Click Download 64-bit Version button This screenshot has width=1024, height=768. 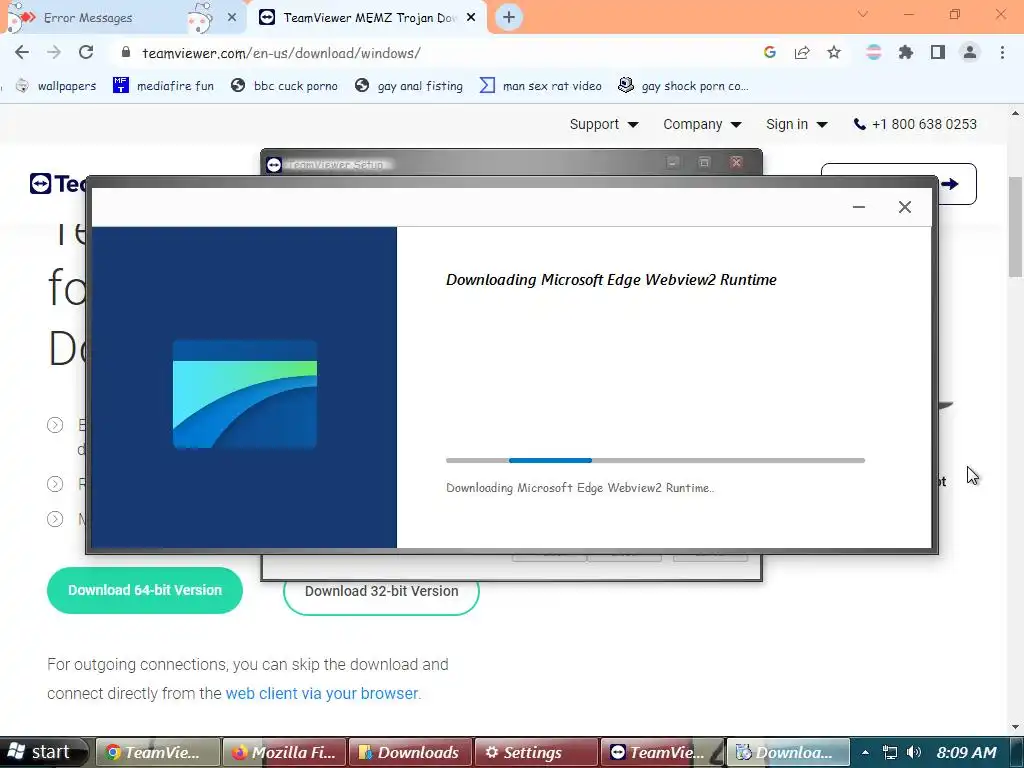145,590
